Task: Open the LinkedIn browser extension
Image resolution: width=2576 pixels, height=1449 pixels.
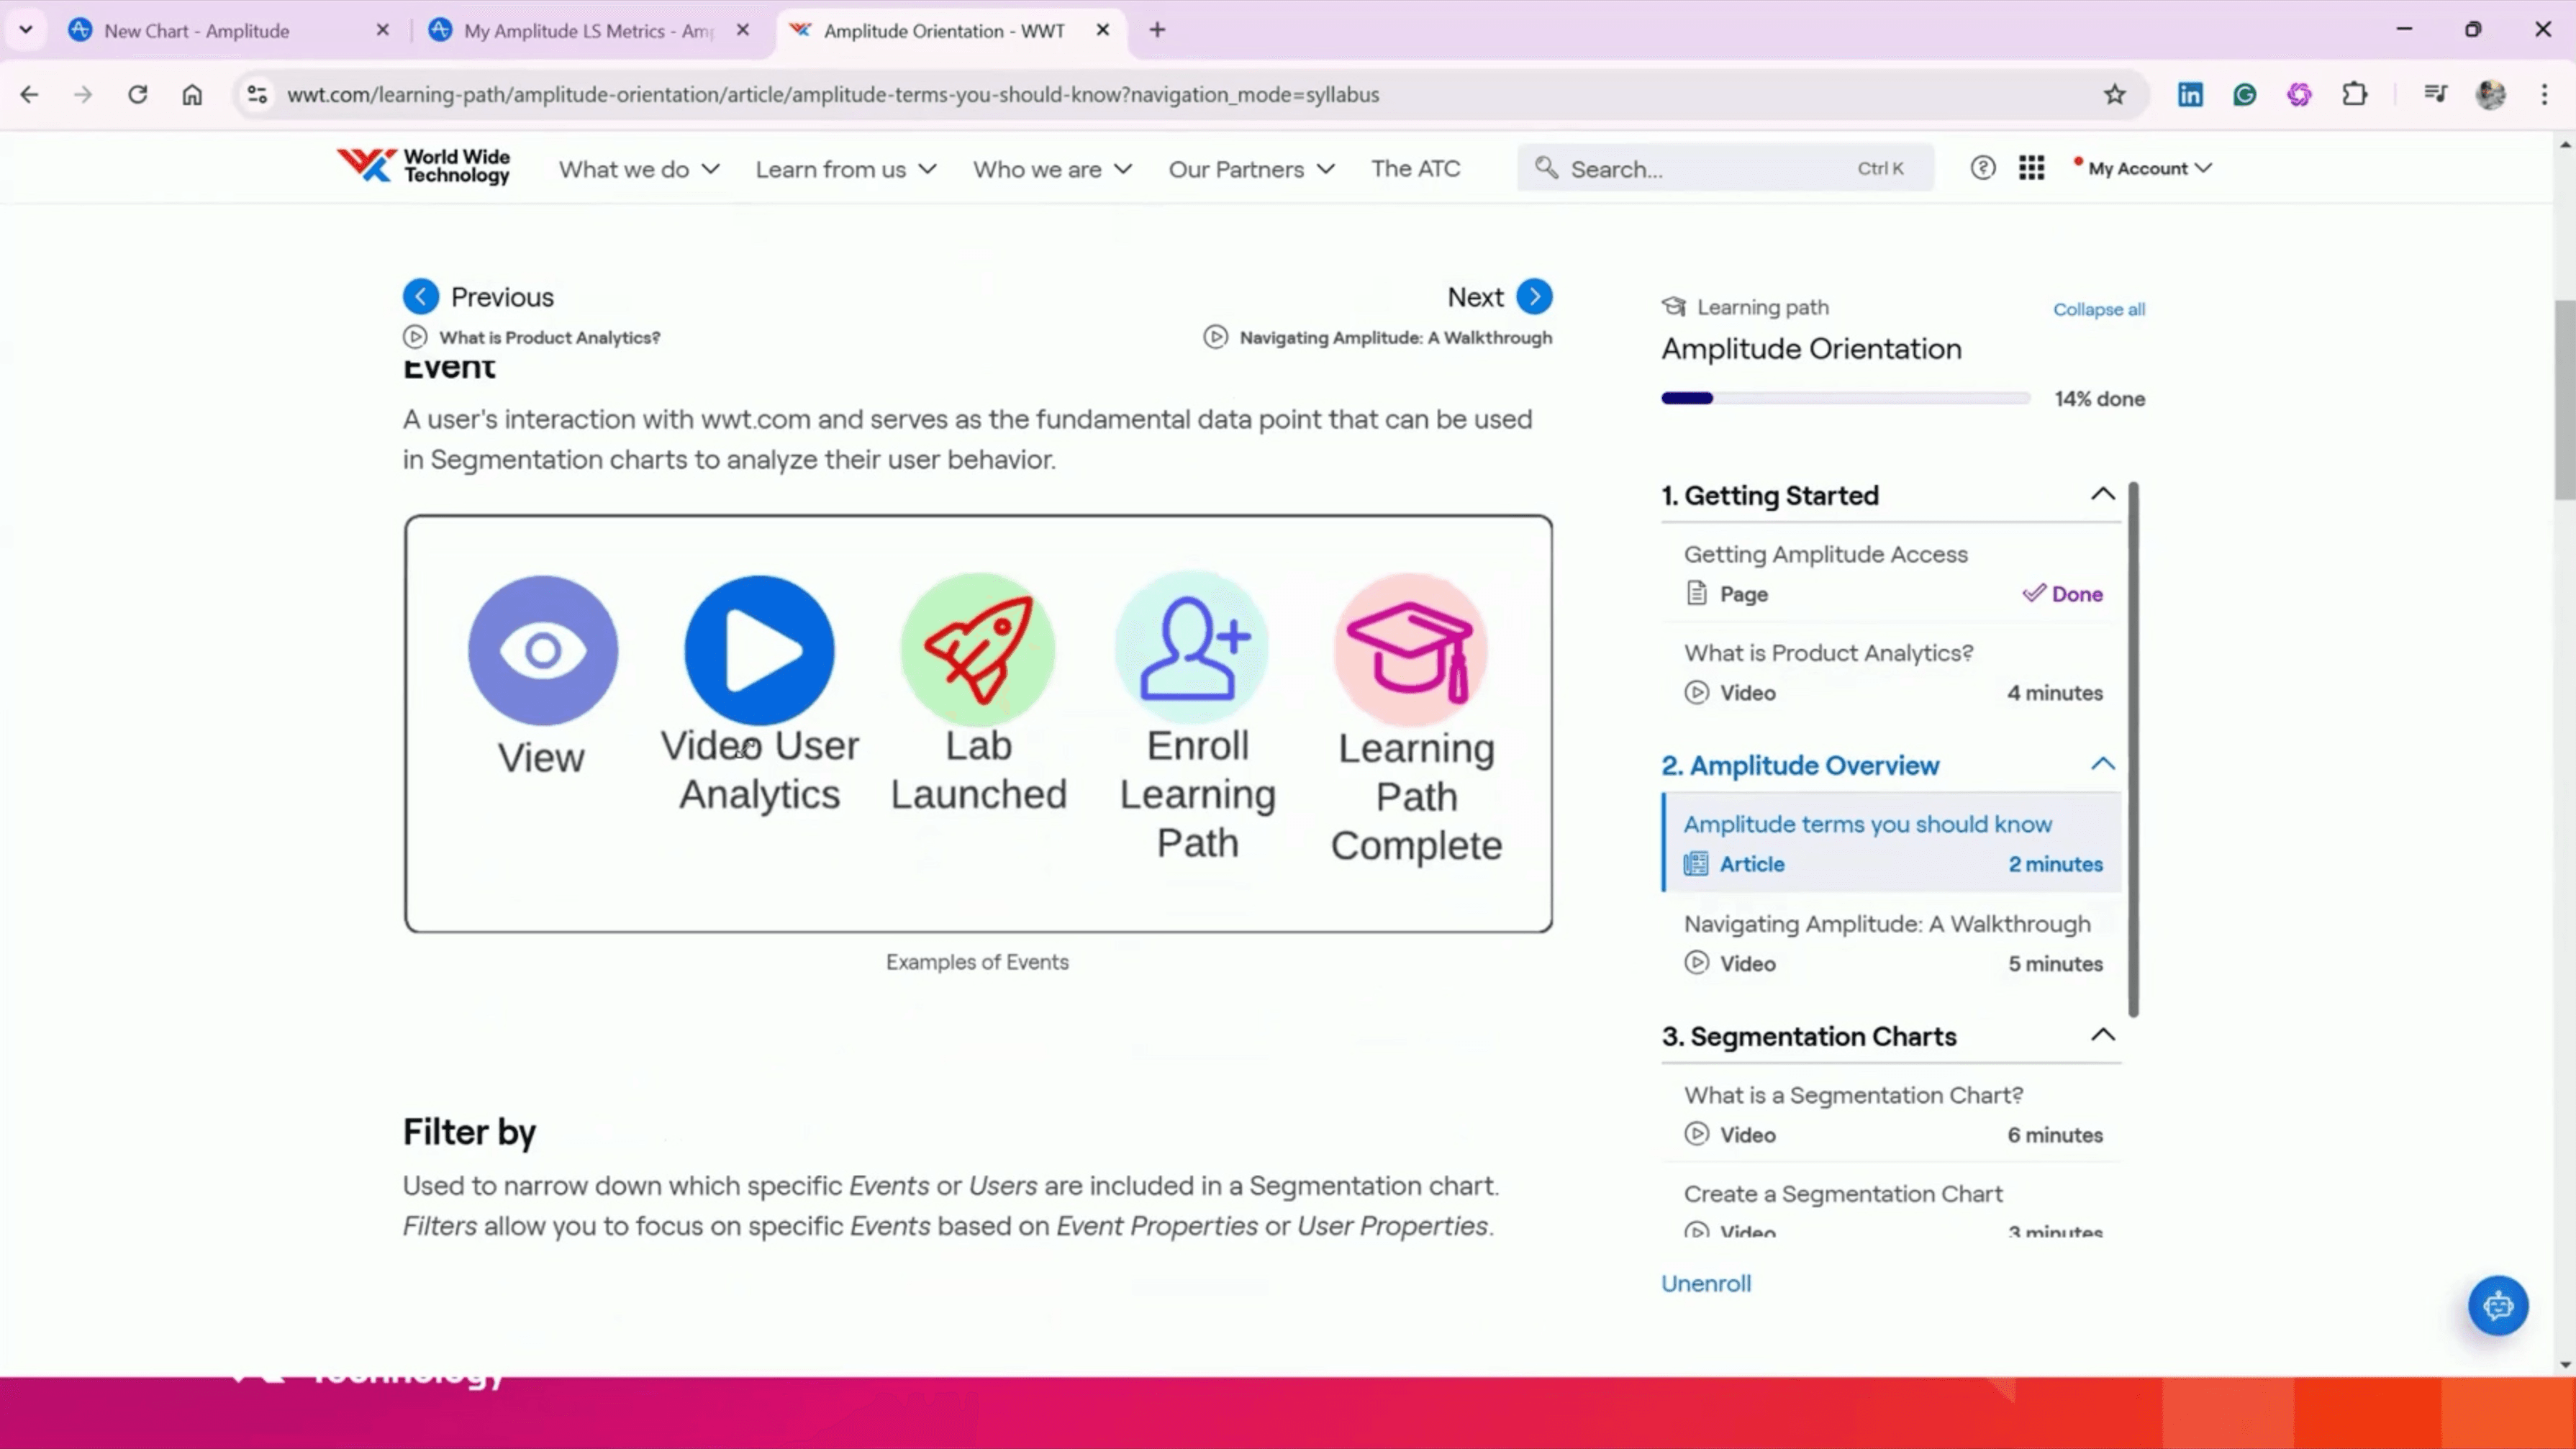Action: point(2190,95)
